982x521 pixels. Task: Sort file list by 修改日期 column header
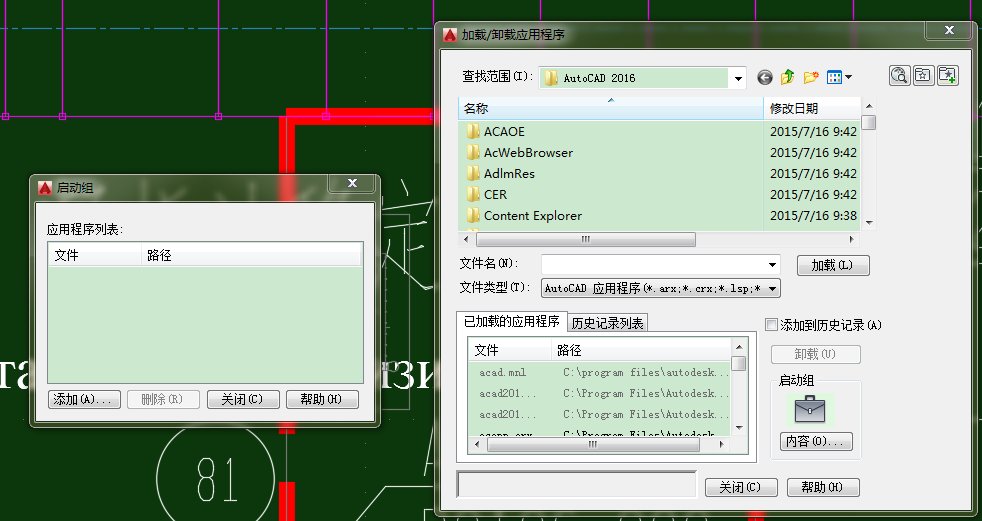(812, 108)
